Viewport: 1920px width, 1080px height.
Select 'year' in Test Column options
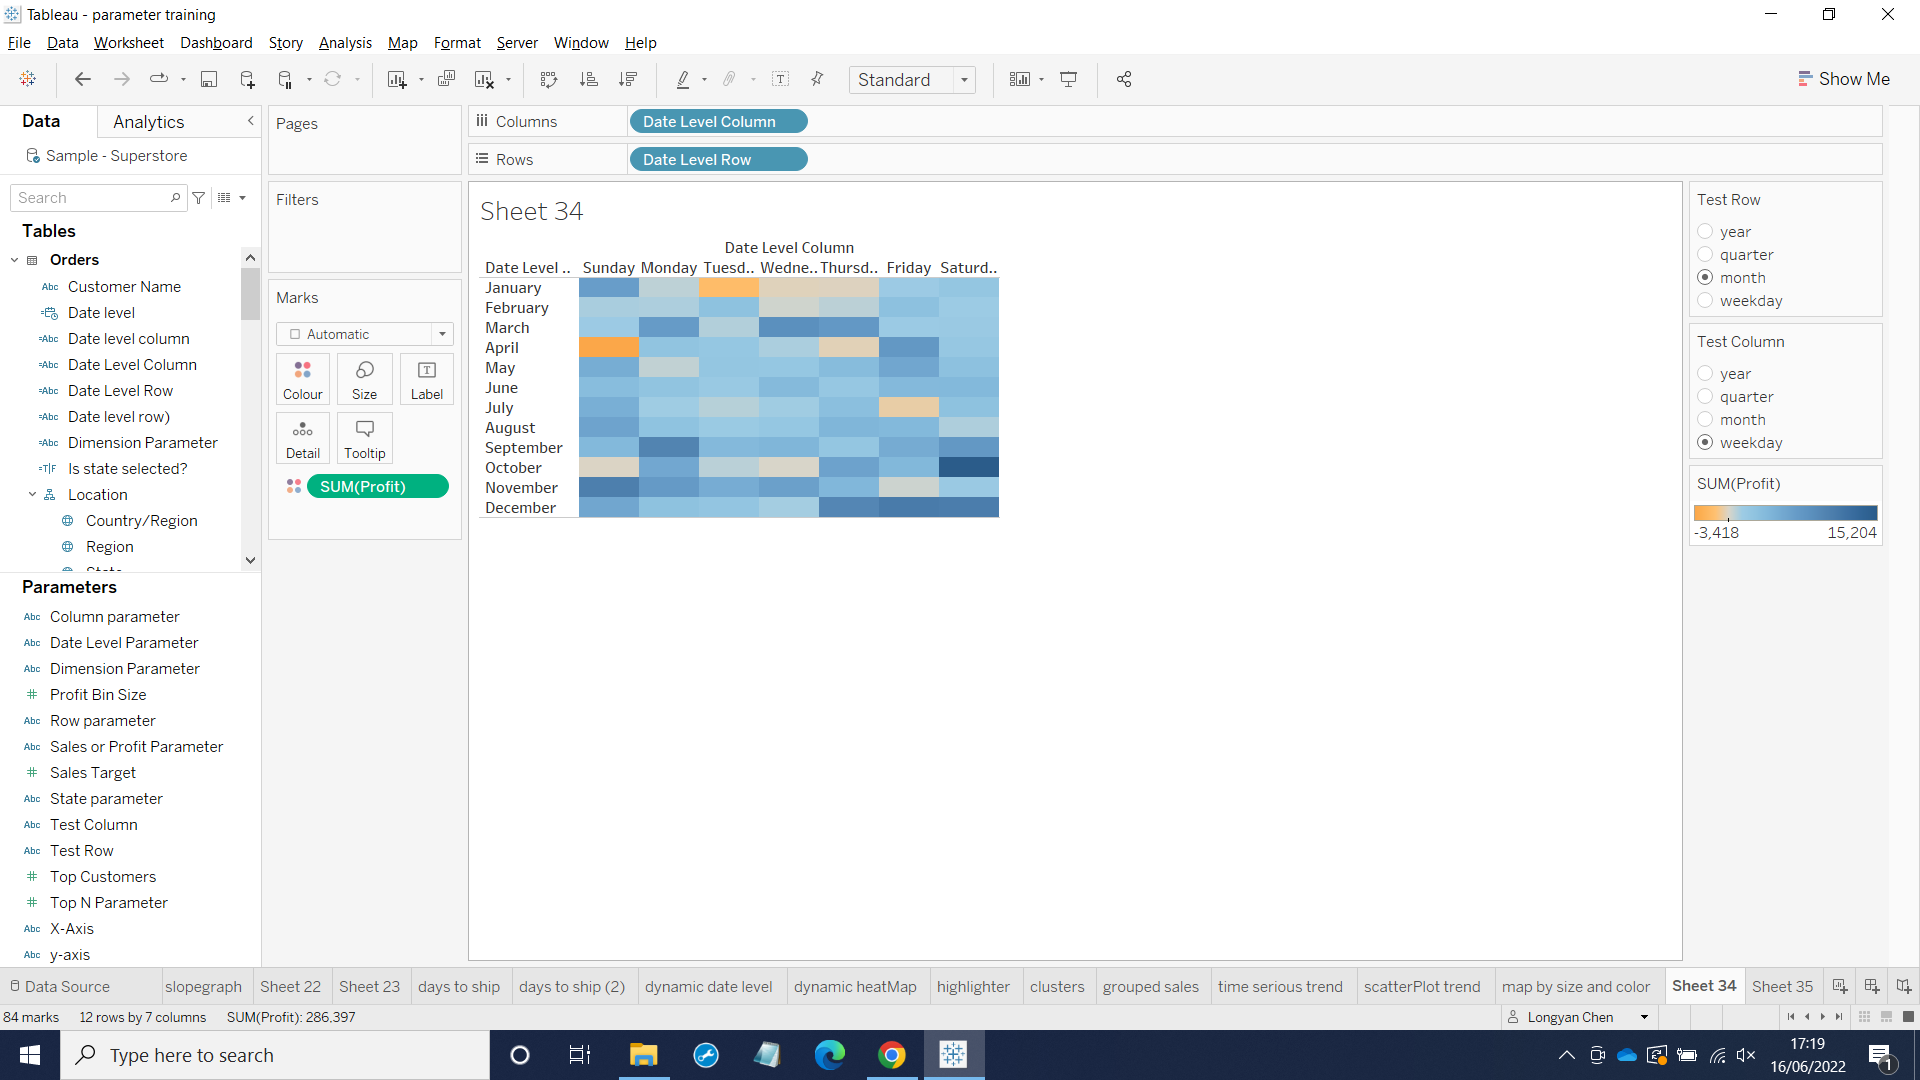(1706, 373)
